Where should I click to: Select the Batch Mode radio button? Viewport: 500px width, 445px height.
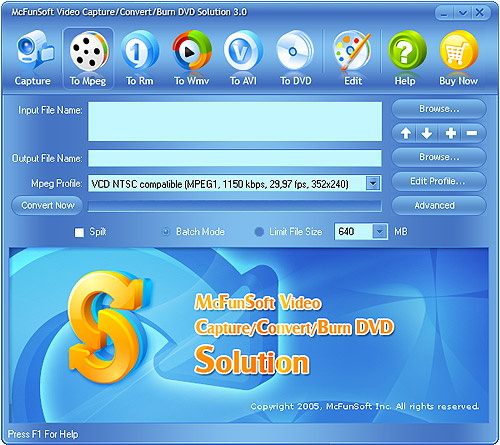coord(166,232)
